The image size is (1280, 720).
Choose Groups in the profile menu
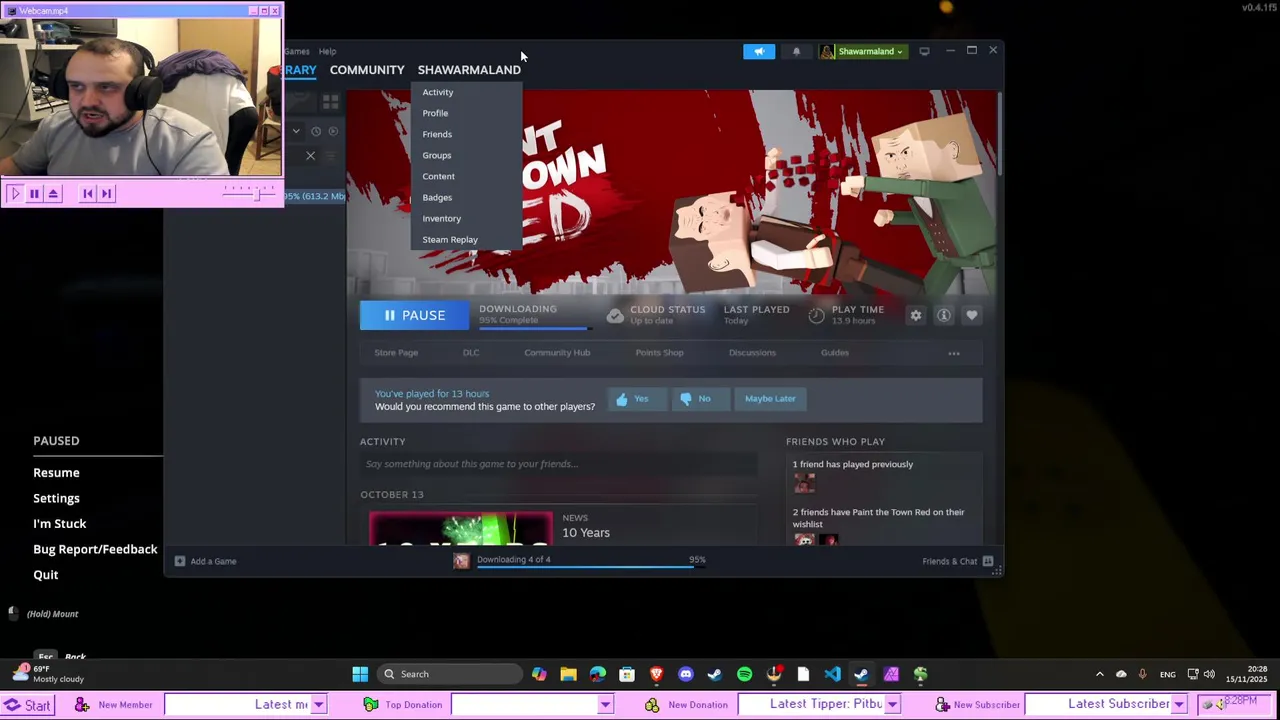[437, 155]
